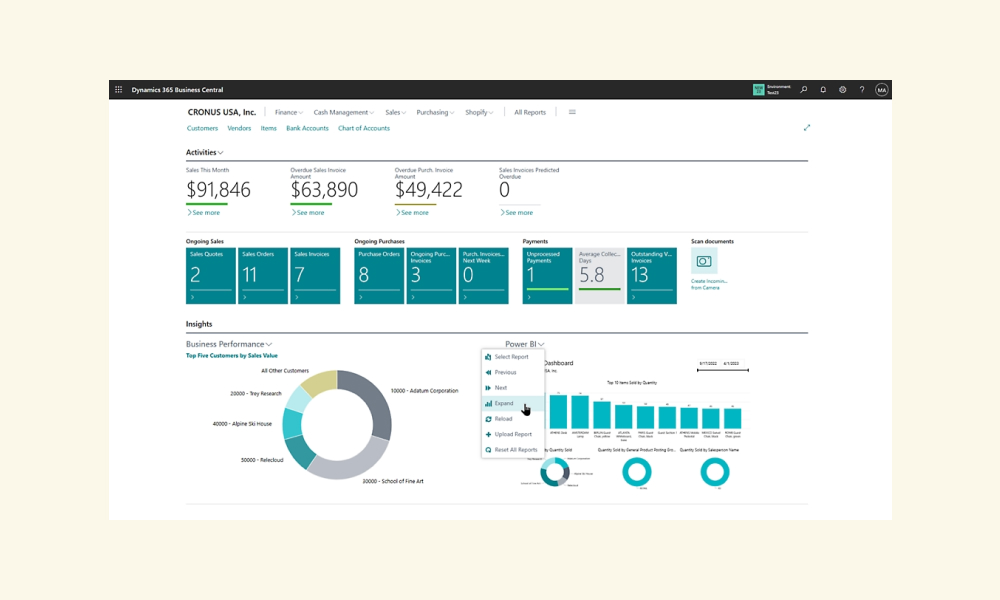Click the CRONUS USA, Inc. company name
The height and width of the screenshot is (600, 1000).
221,112
